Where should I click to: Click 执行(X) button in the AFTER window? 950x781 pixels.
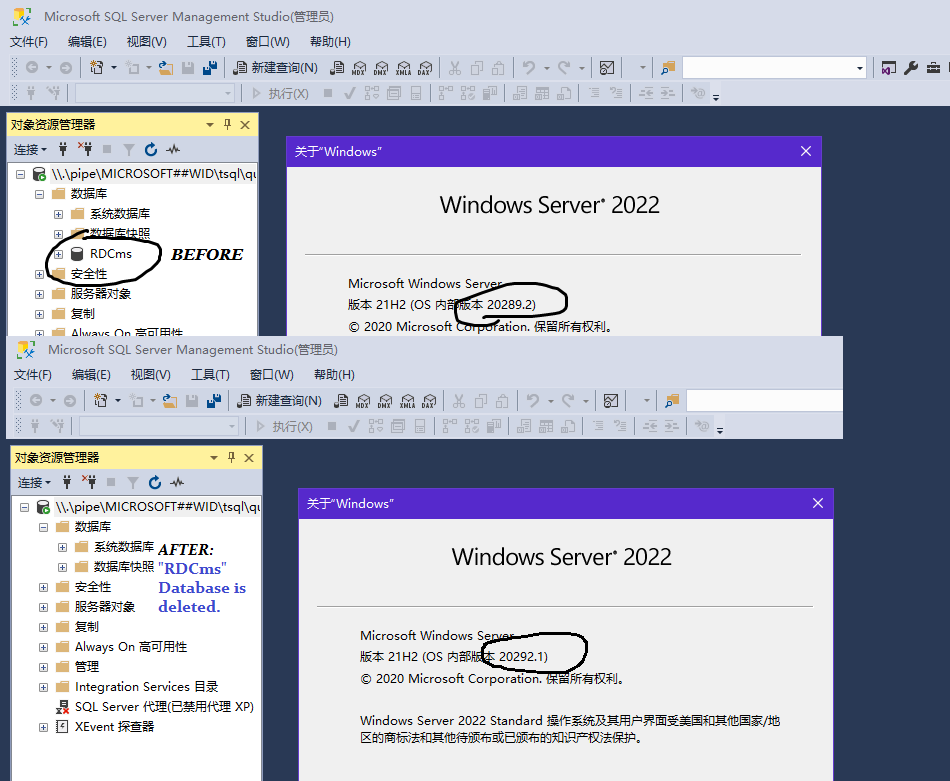284,426
